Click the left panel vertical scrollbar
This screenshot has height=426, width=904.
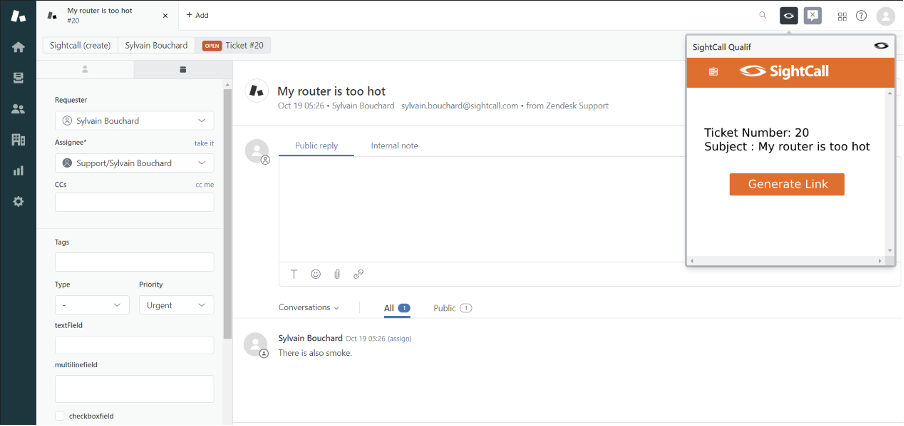228,213
